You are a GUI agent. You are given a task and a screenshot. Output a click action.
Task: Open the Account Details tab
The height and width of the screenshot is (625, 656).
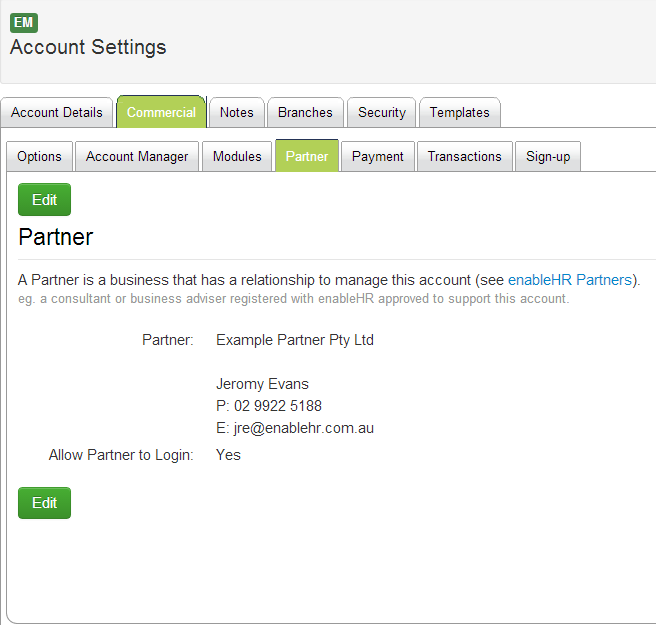(x=57, y=113)
